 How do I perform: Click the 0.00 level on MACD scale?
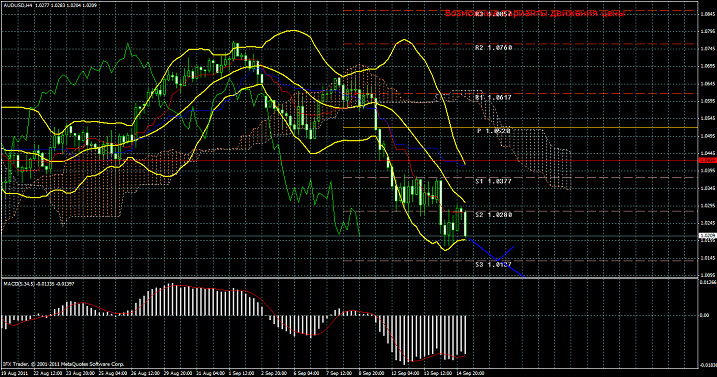click(x=705, y=315)
